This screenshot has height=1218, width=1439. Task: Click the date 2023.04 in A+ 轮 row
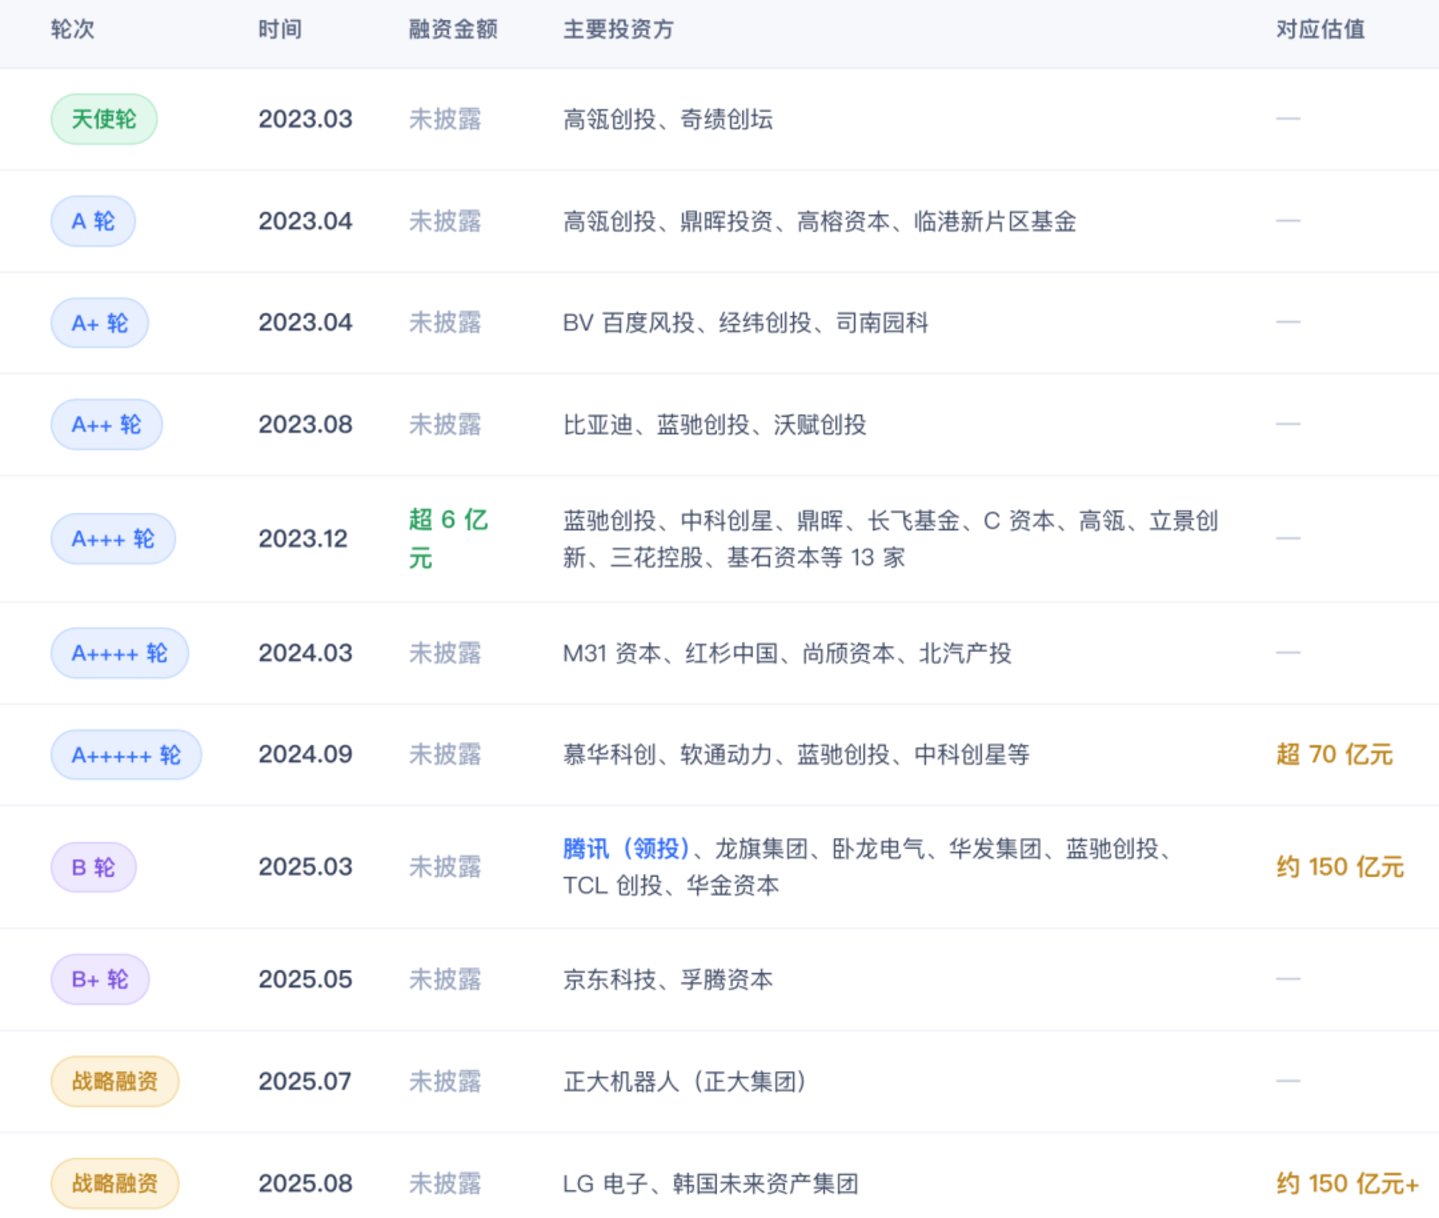pyautogui.click(x=305, y=323)
